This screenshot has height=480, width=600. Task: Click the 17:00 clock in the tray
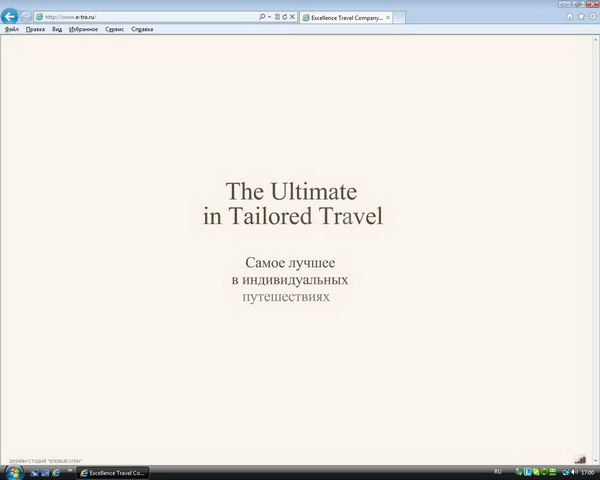(x=587, y=473)
